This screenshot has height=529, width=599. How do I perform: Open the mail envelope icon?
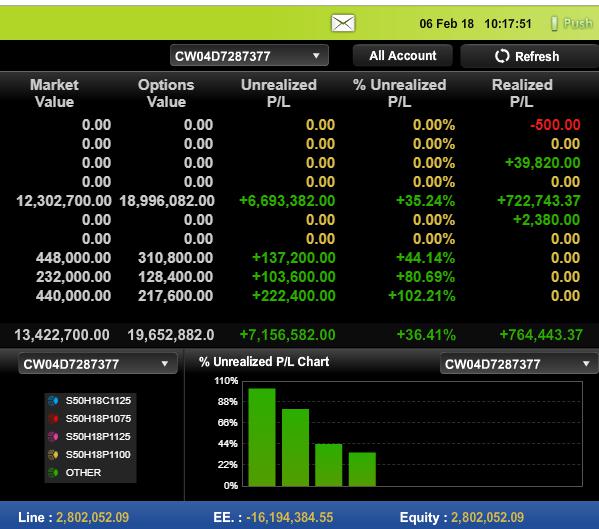pos(343,23)
